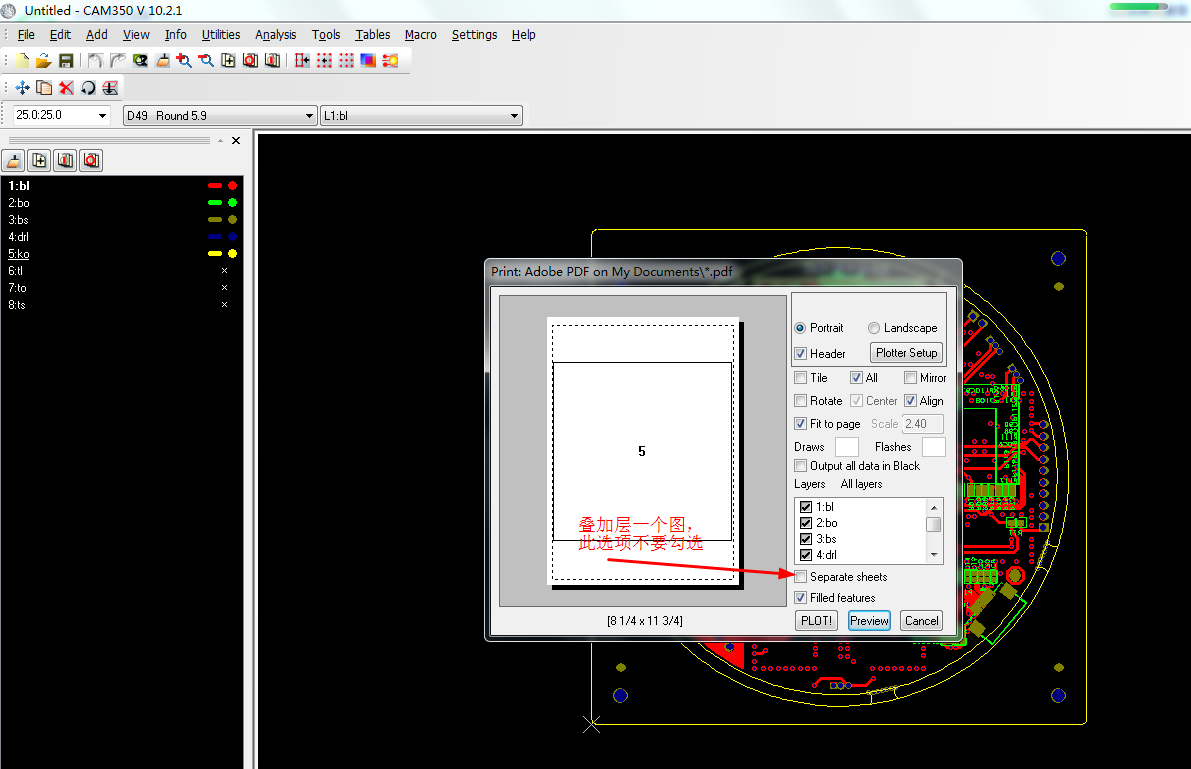Screen dimensions: 1191x769
Task: Toggle the red dot grid visibility icon
Action: tap(346, 61)
